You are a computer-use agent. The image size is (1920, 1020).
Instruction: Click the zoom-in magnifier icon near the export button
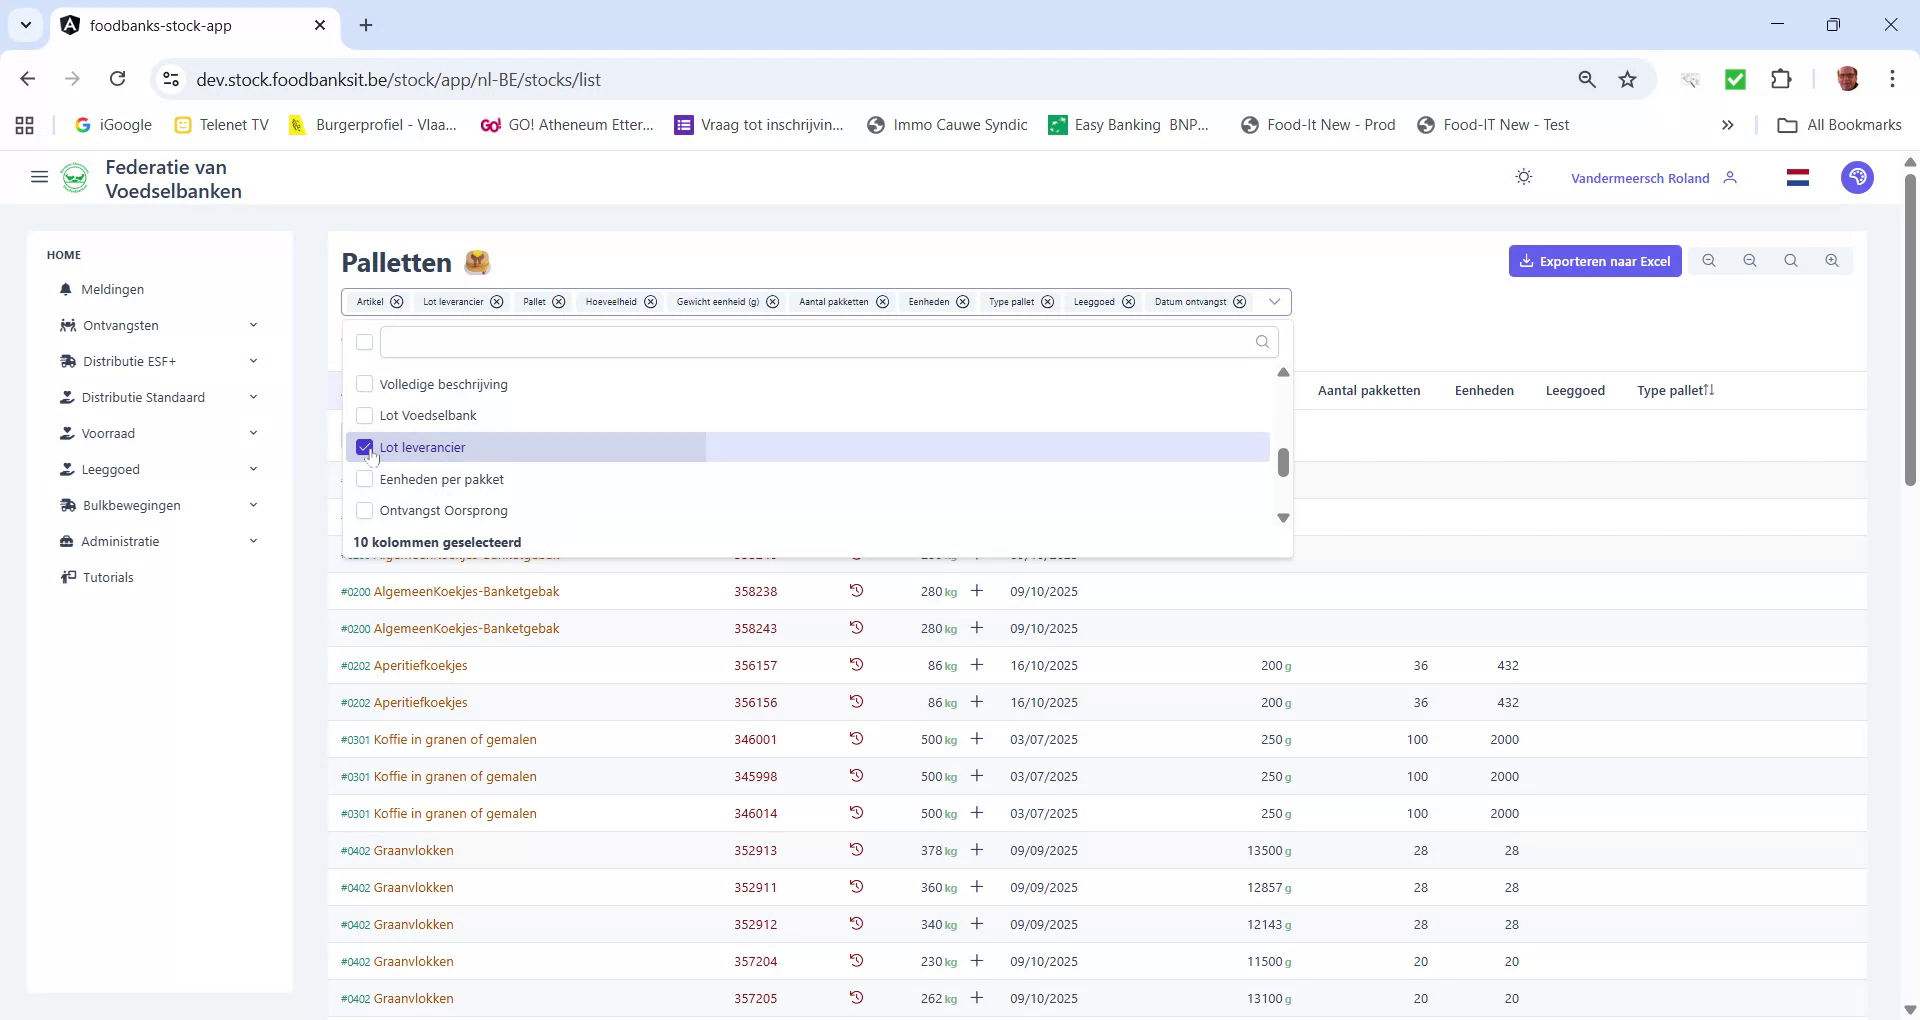[1832, 260]
